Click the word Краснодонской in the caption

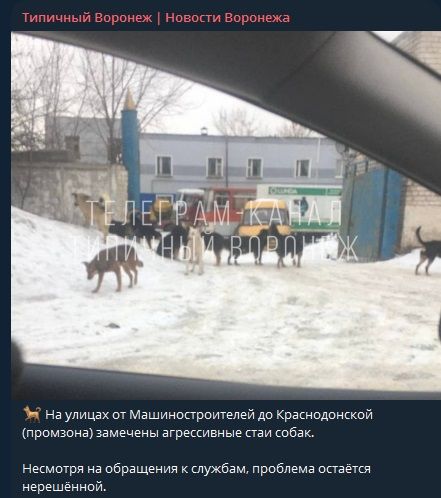click(x=324, y=415)
